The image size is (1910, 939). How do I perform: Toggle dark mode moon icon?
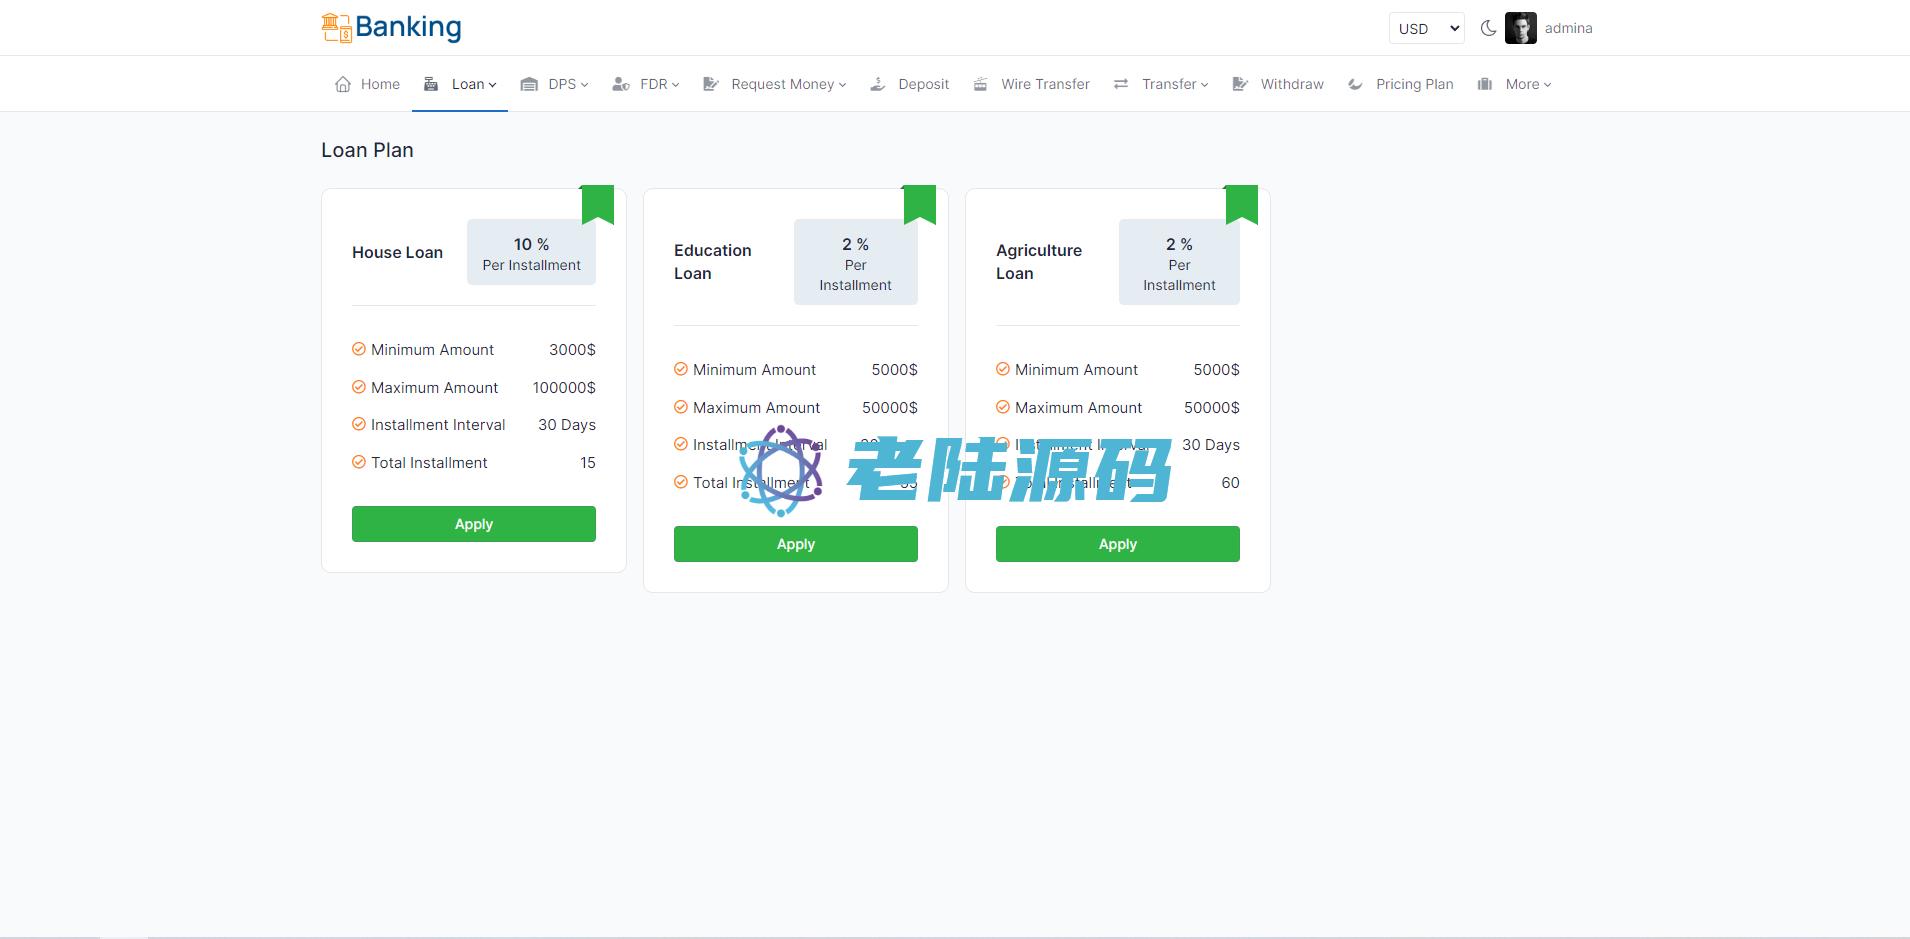point(1488,28)
